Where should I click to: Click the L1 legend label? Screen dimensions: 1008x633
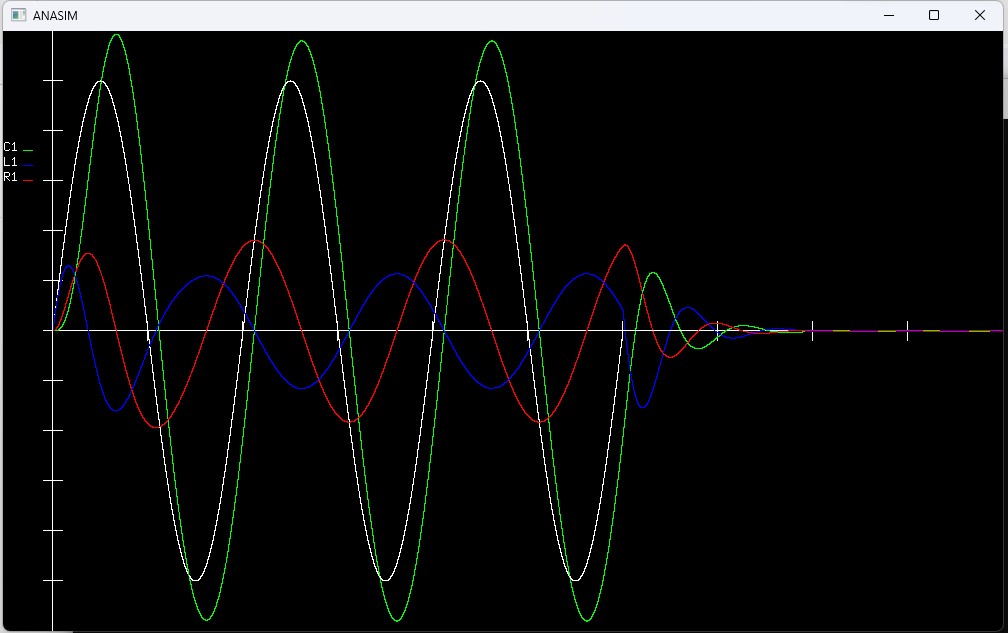pyautogui.click(x=10, y=162)
